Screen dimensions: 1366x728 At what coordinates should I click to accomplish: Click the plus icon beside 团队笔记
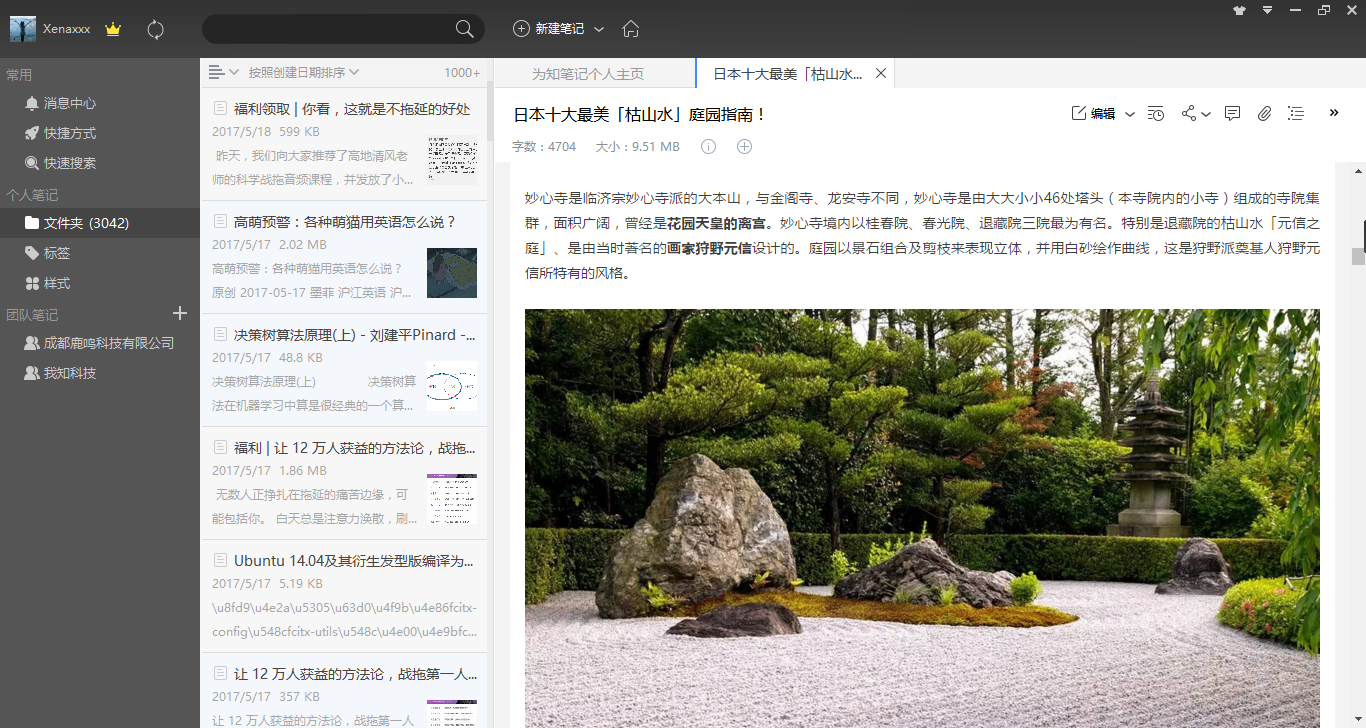click(180, 314)
